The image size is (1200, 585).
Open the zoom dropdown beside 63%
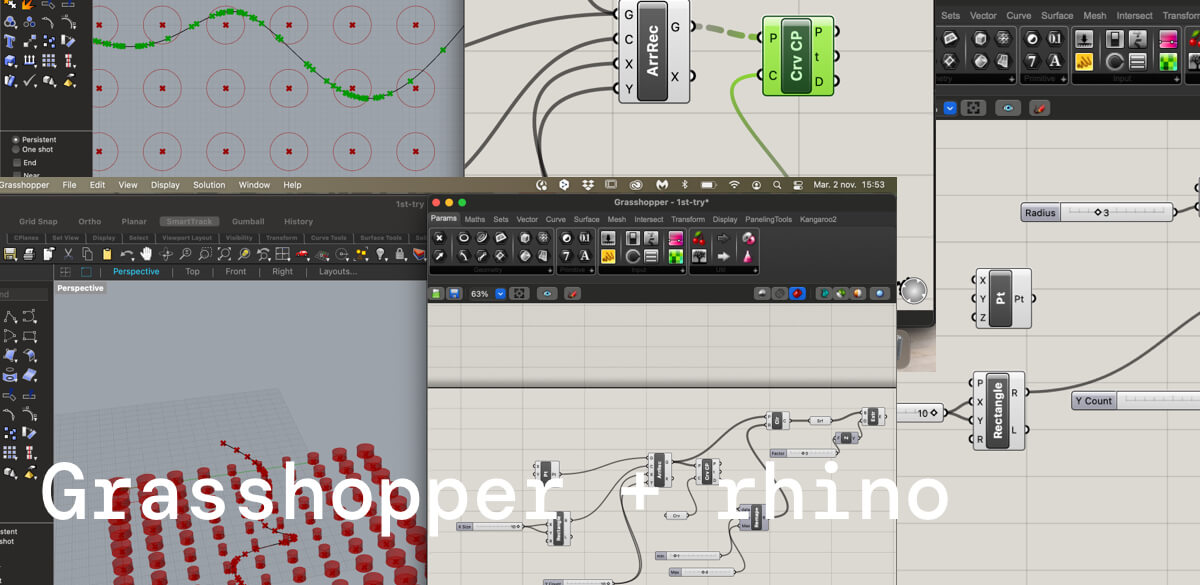[500, 294]
